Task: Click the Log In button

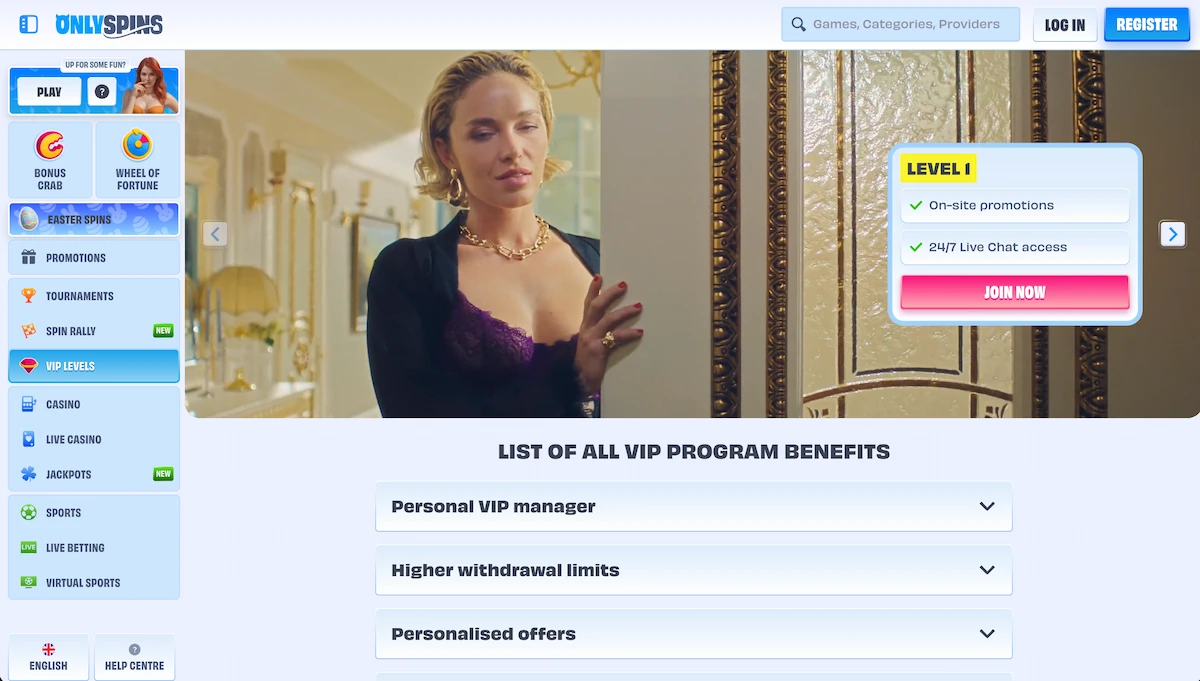Action: [1065, 25]
